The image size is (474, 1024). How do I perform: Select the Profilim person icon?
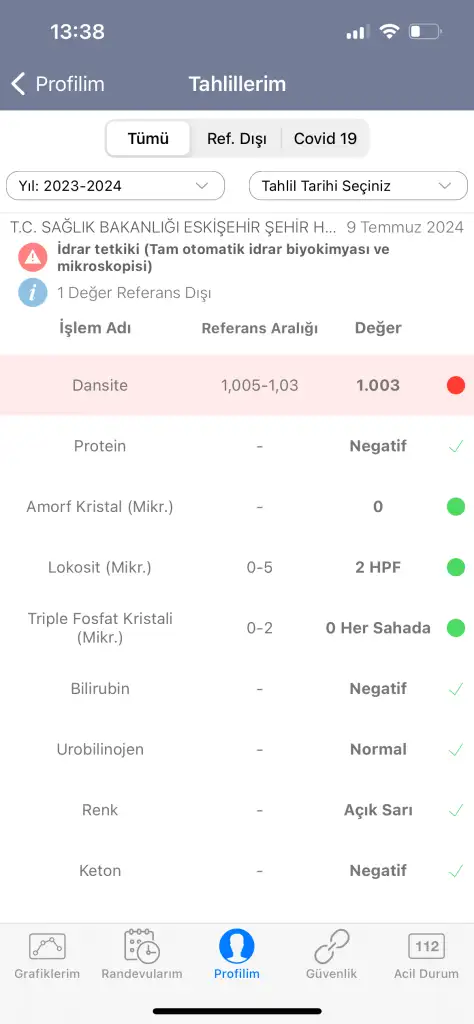pos(236,946)
